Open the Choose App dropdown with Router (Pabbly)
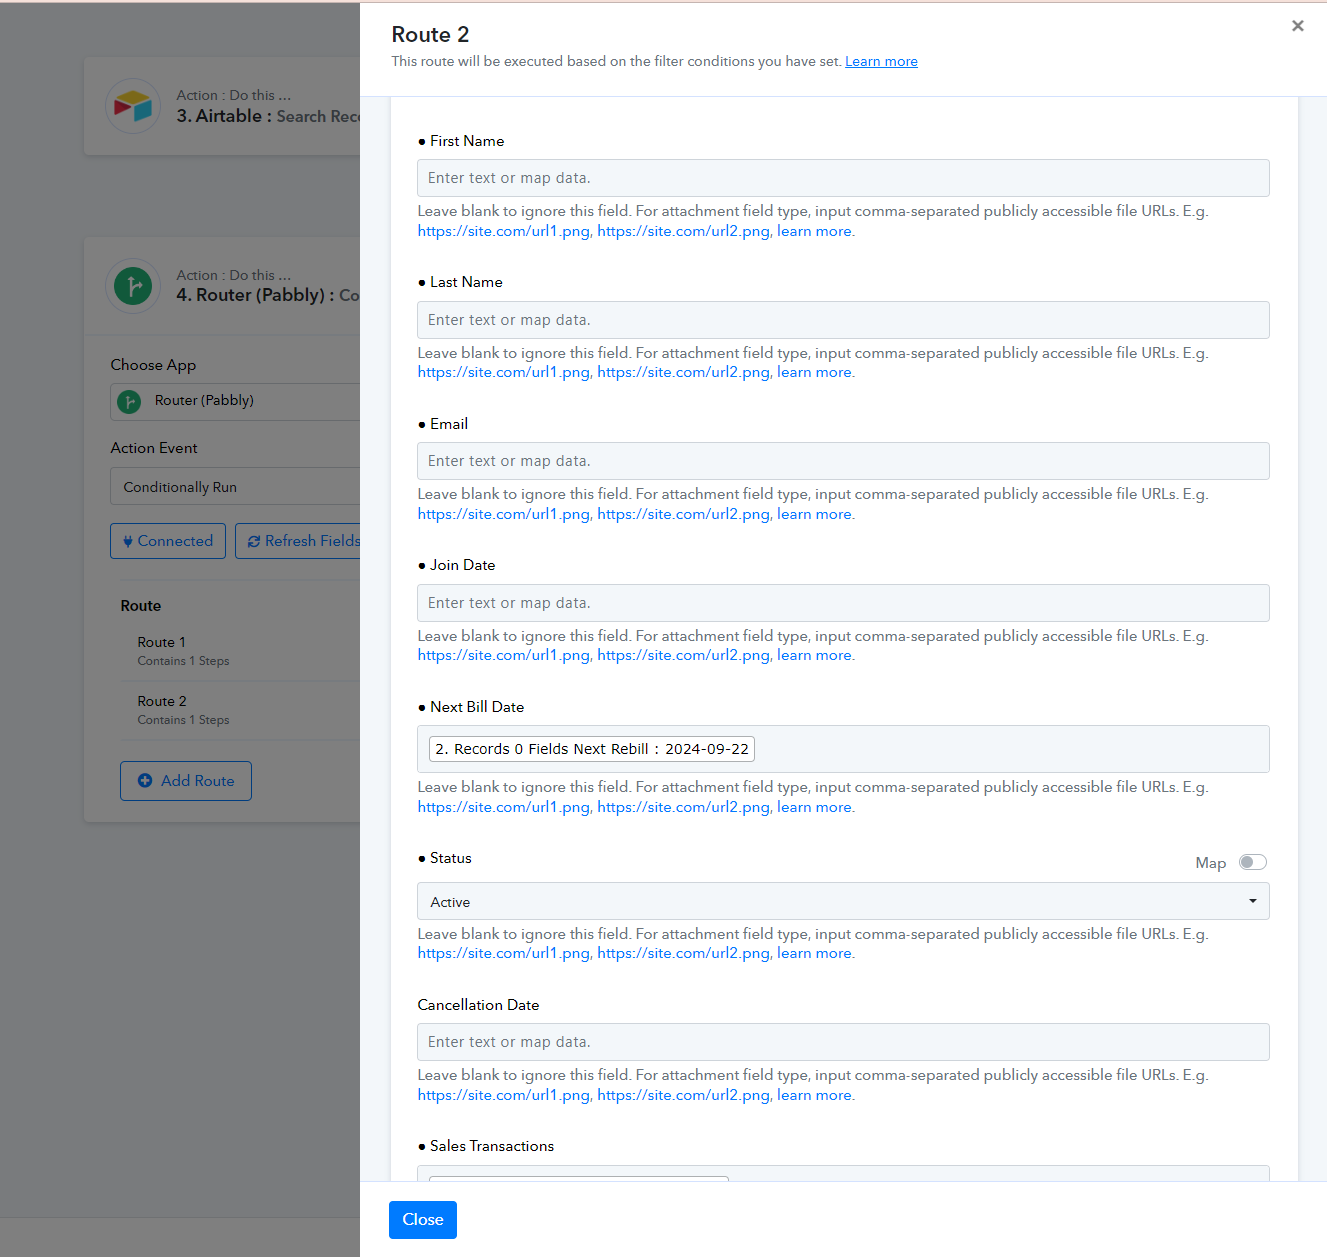Viewport: 1327px width, 1257px height. coord(235,401)
